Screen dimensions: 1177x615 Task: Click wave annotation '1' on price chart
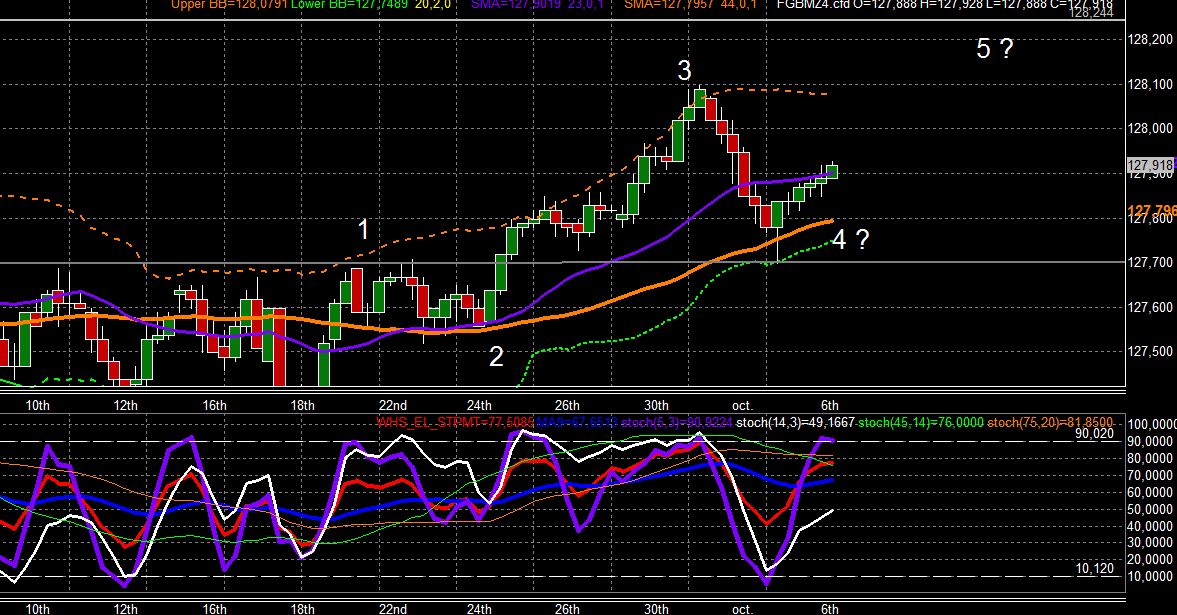coord(363,230)
